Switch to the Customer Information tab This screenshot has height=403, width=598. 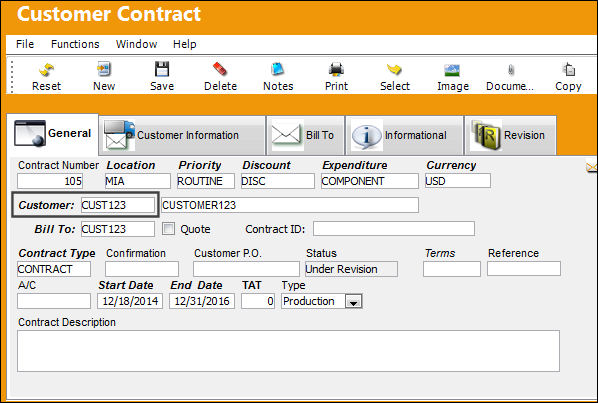tap(182, 135)
